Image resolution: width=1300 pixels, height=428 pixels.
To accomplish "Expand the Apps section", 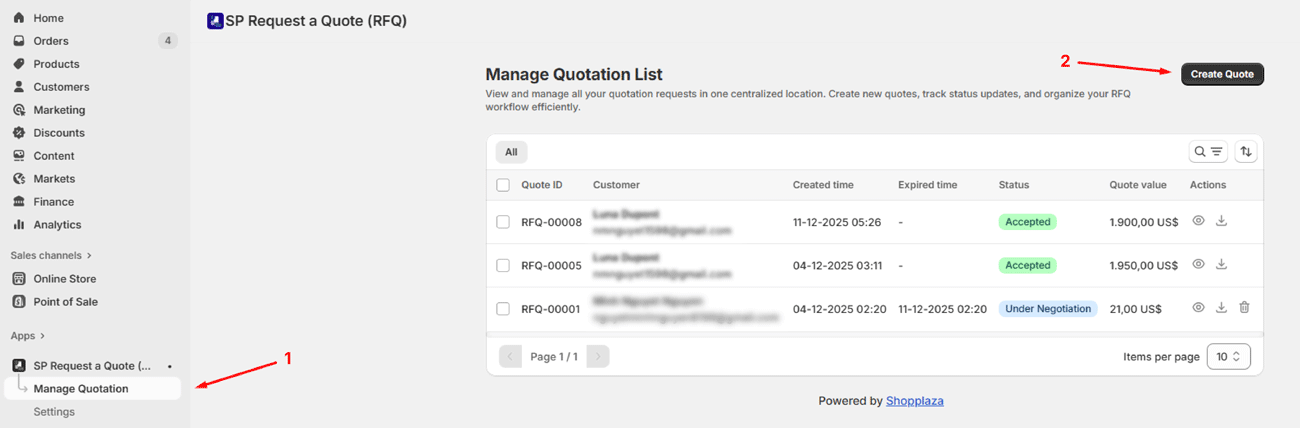I will (28, 336).
